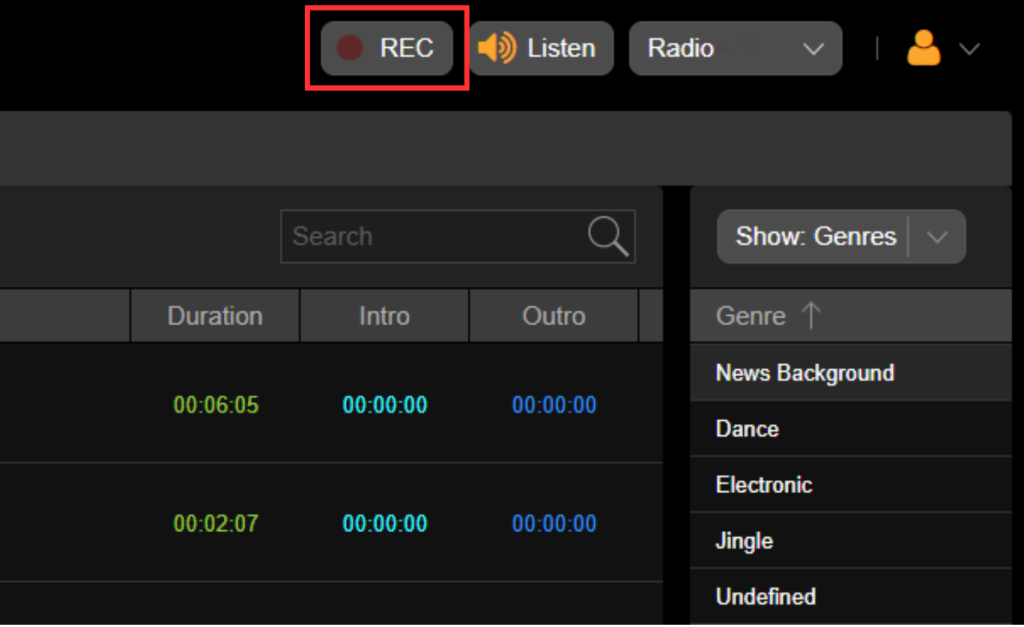
Task: Expand the user account chevron
Action: (x=969, y=49)
